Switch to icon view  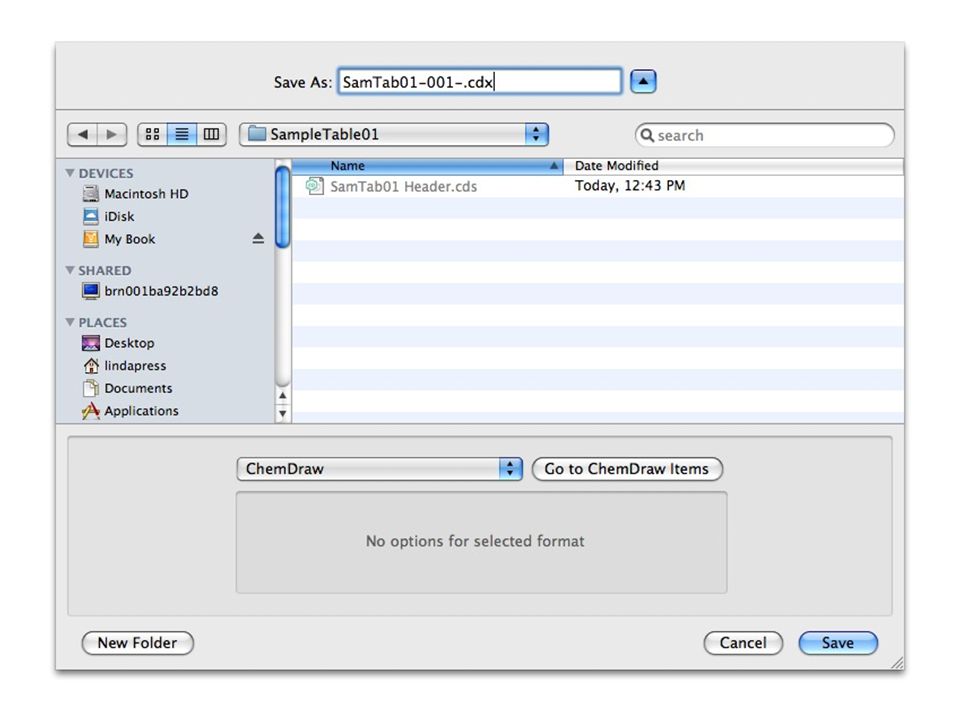pos(152,134)
